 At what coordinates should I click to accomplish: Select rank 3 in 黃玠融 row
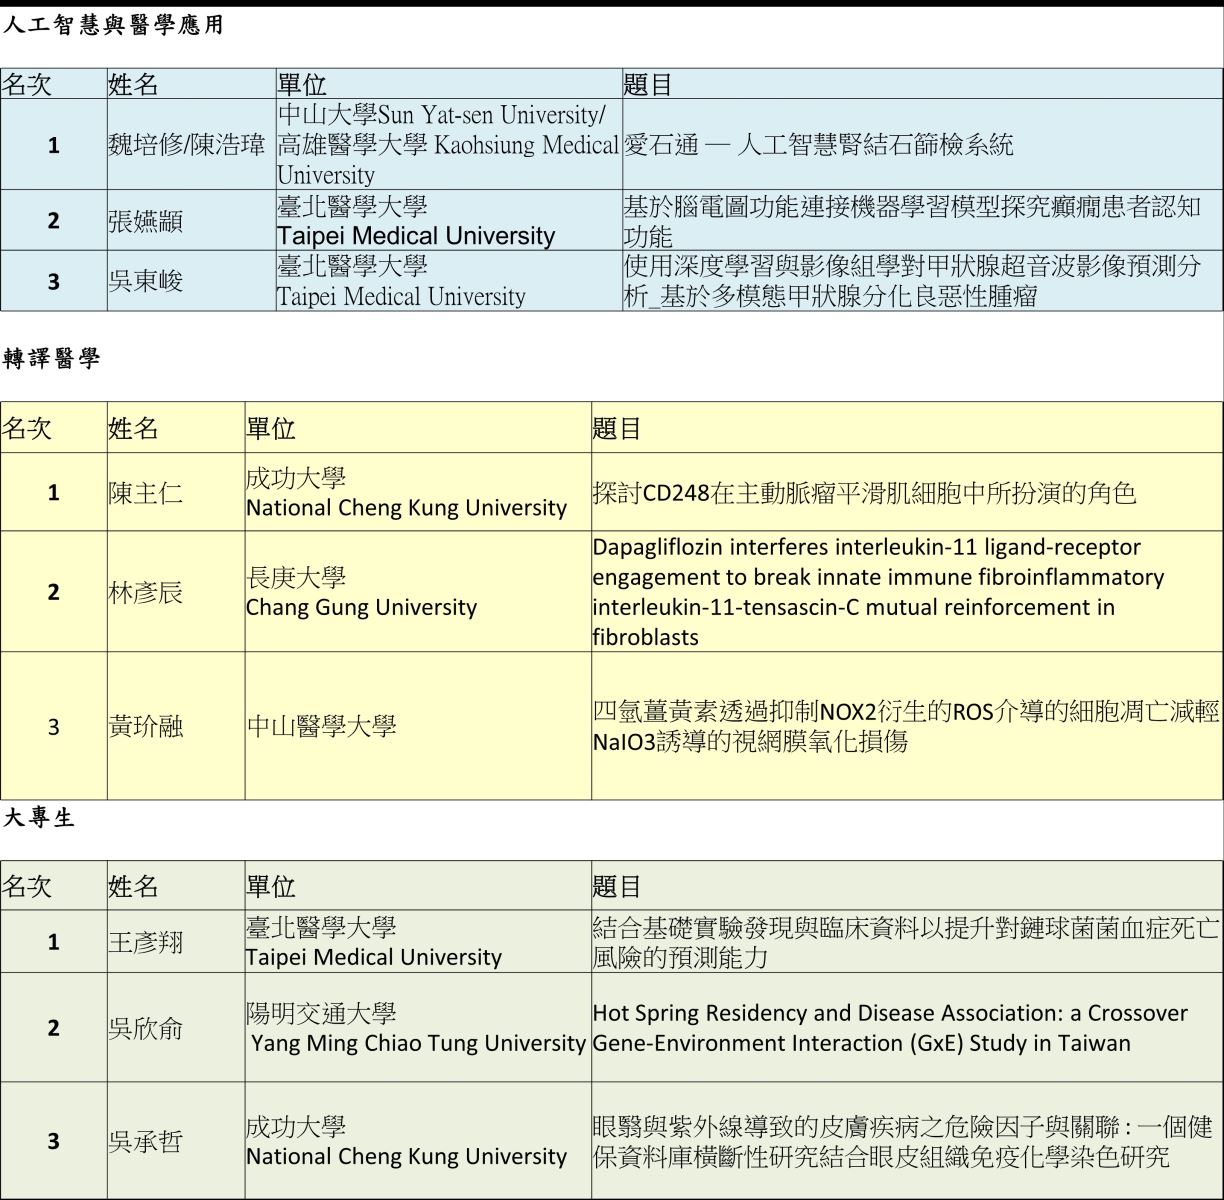pyautogui.click(x=54, y=727)
